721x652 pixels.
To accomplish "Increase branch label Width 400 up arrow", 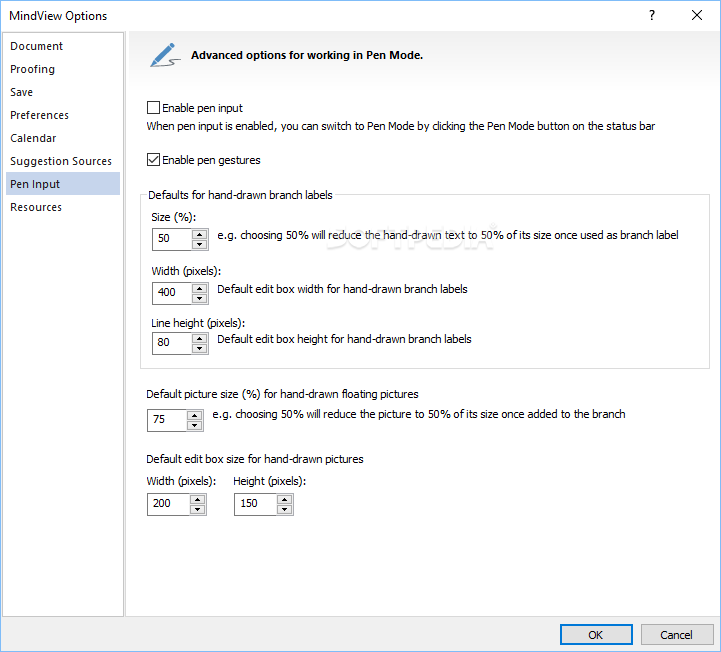I will [x=200, y=288].
